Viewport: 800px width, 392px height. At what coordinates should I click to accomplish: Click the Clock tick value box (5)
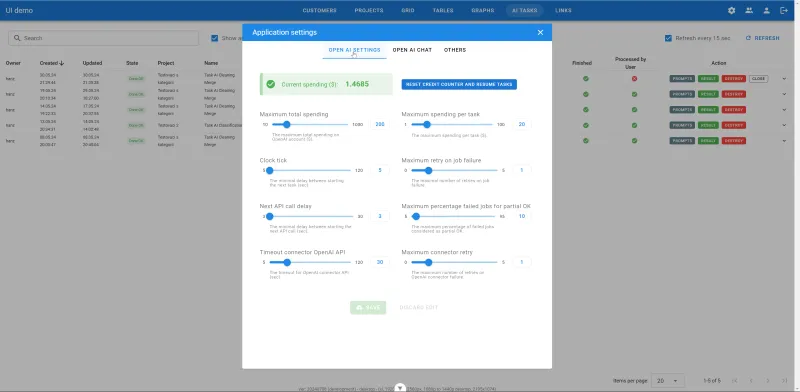380,170
